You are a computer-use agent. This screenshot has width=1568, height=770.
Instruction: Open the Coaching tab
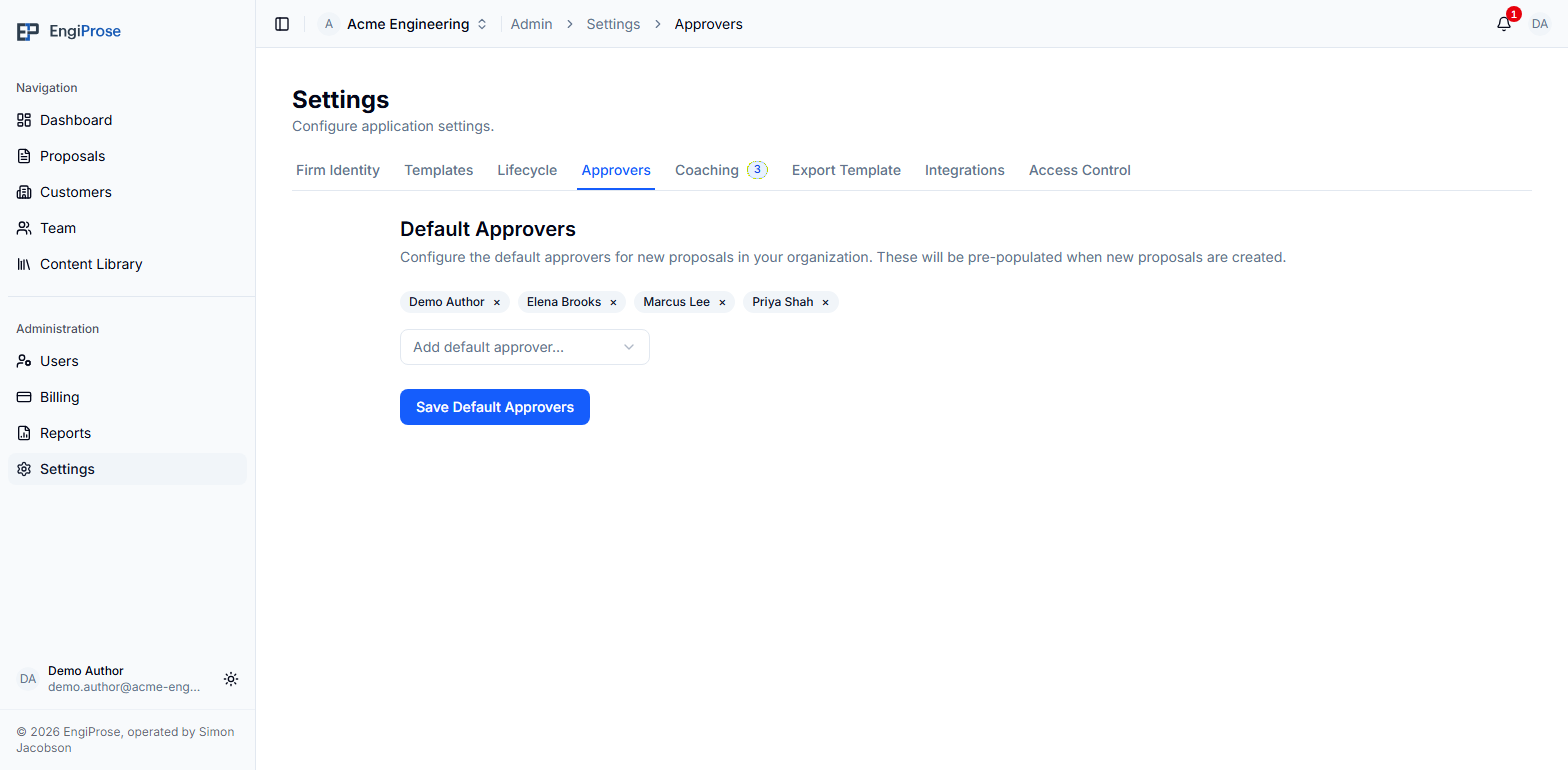720,170
